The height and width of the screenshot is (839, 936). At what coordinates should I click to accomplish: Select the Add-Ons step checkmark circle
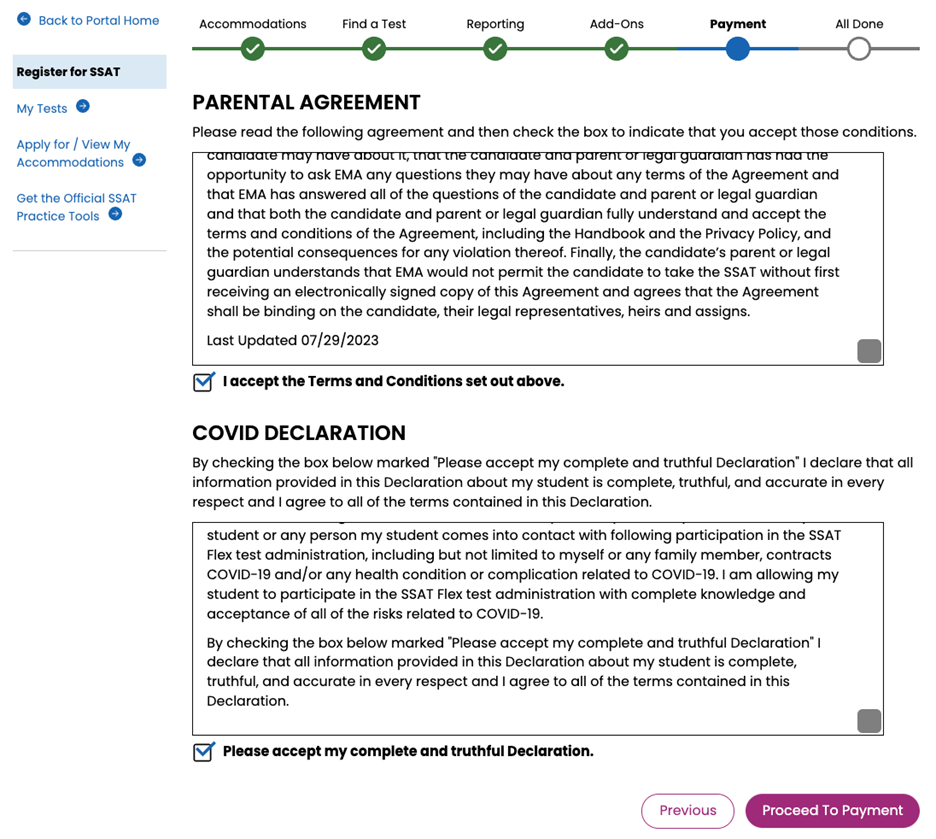(x=617, y=49)
